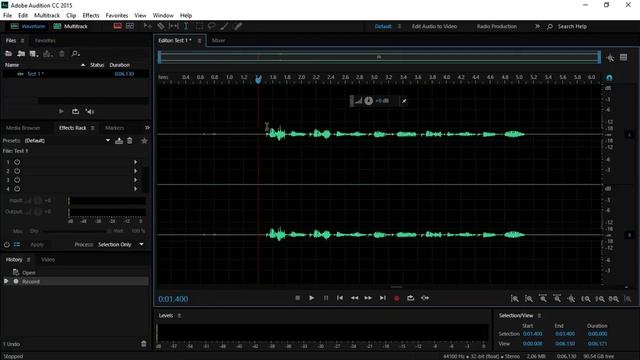Open effect list arrow for slot 4
Screen dimensions: 640x360
coord(136,189)
